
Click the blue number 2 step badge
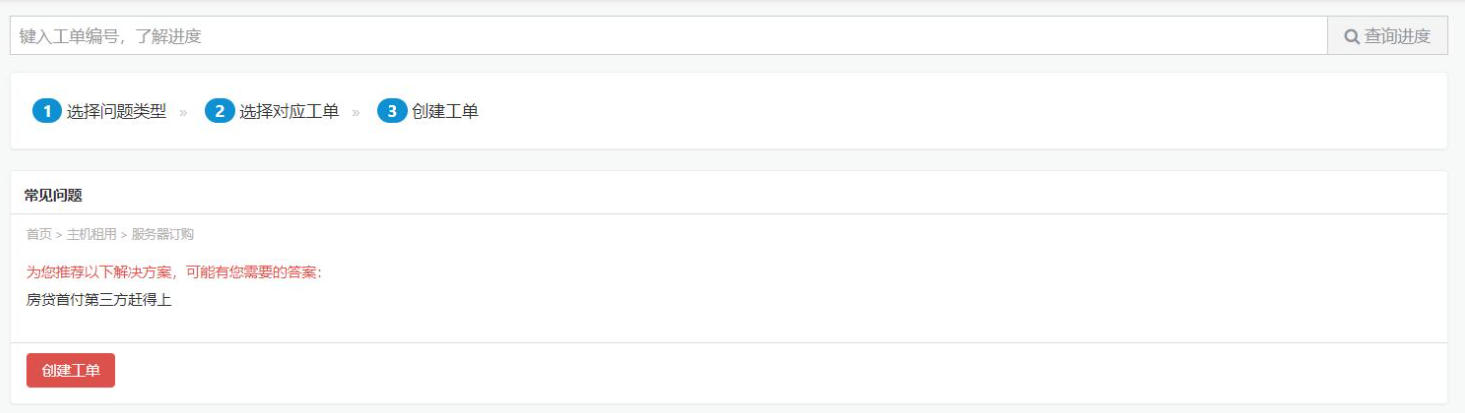coord(219,111)
